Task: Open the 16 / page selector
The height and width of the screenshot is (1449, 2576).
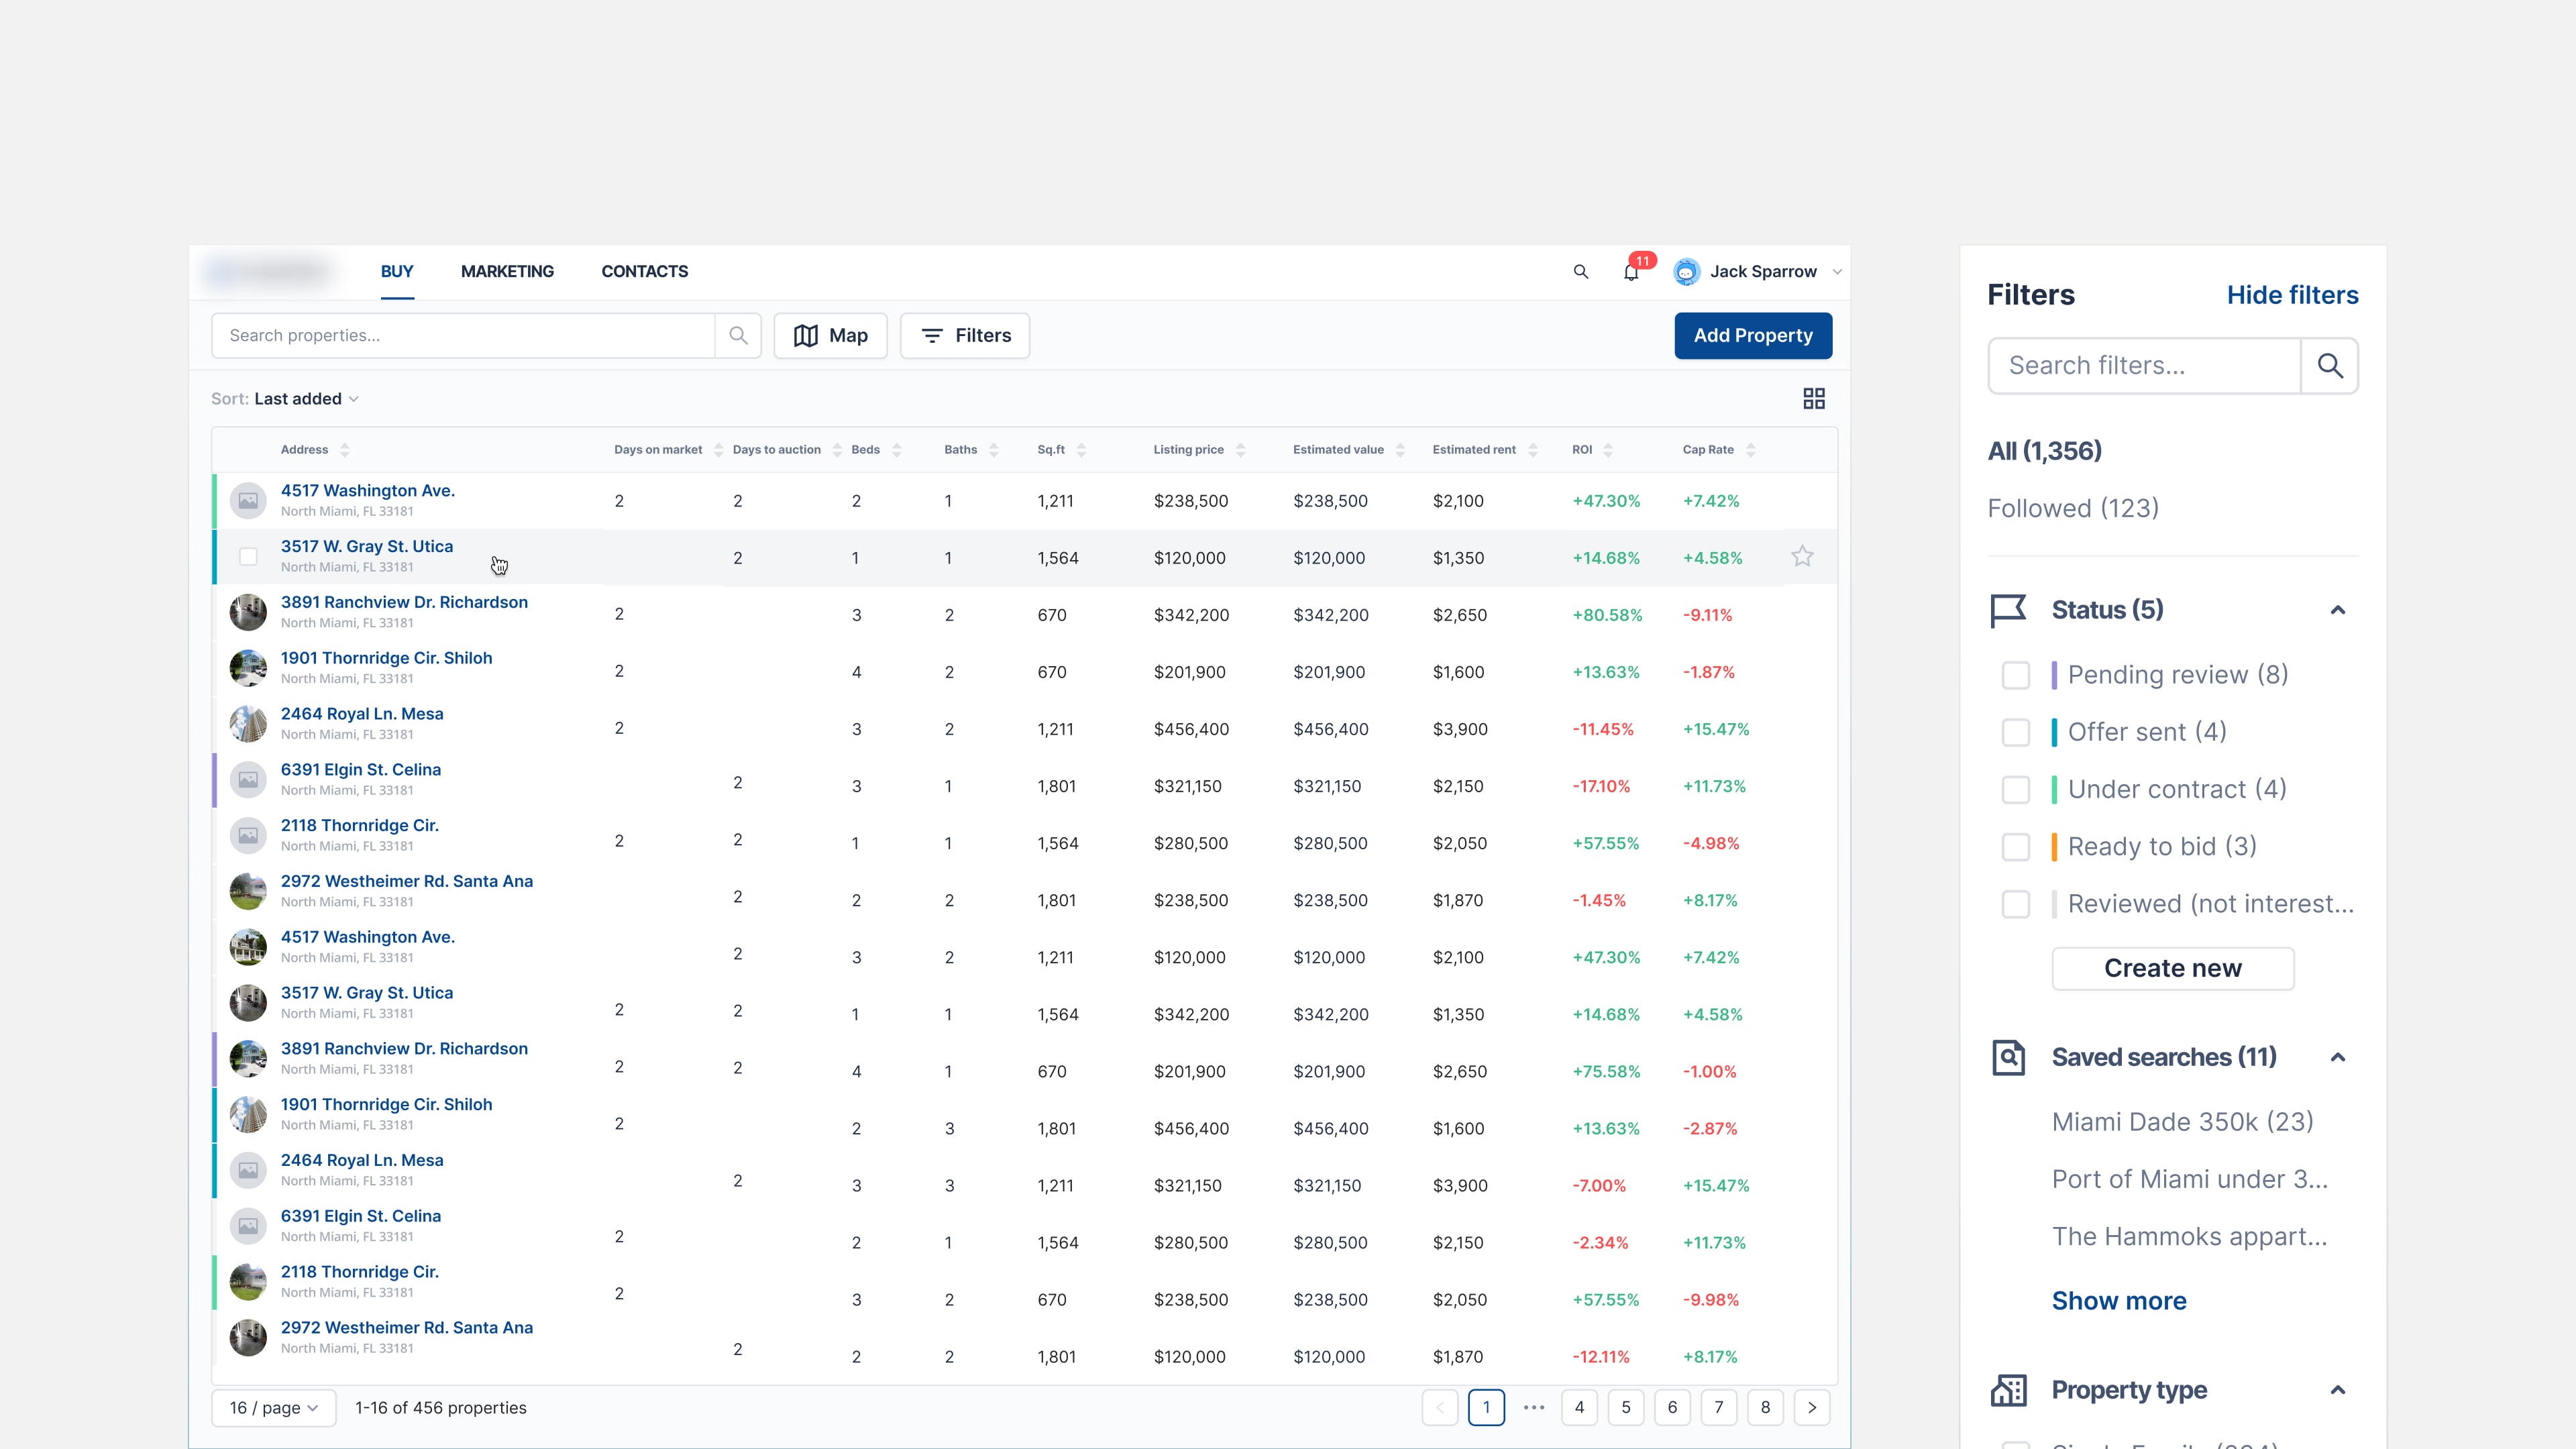Action: tap(273, 1408)
